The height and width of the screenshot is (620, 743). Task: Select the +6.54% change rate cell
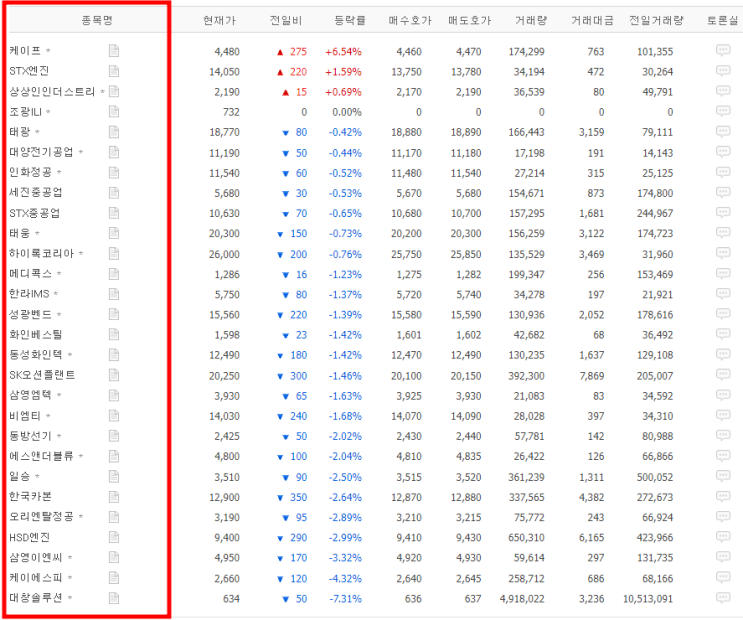(343, 51)
